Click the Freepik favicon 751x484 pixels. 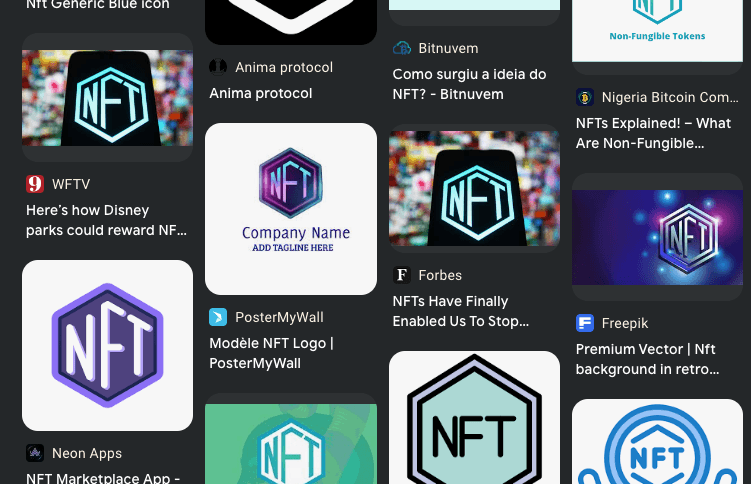point(585,323)
